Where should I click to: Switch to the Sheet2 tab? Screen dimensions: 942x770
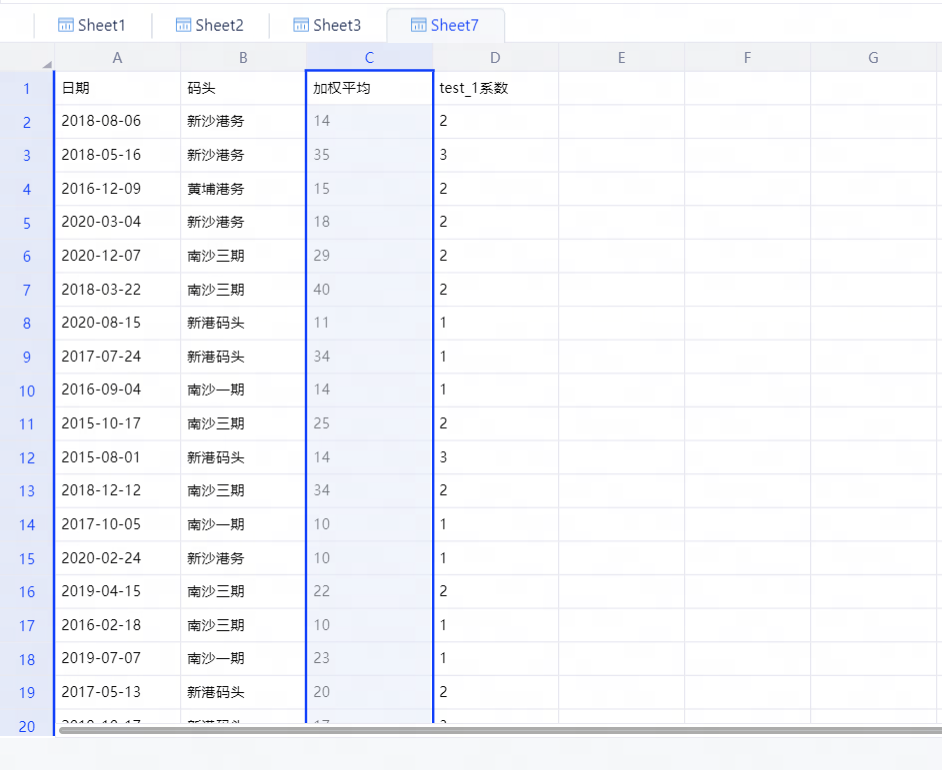click(x=209, y=25)
